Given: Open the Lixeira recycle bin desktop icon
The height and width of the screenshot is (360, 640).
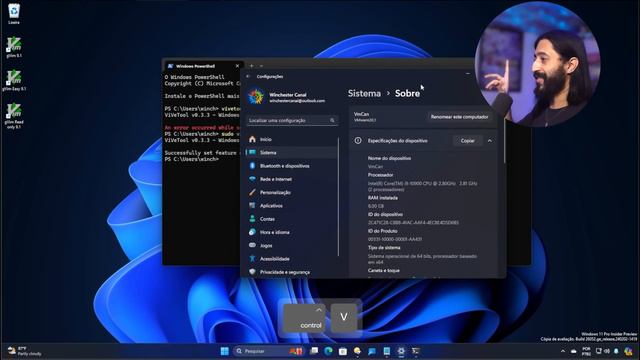Looking at the screenshot, I should (14, 13).
